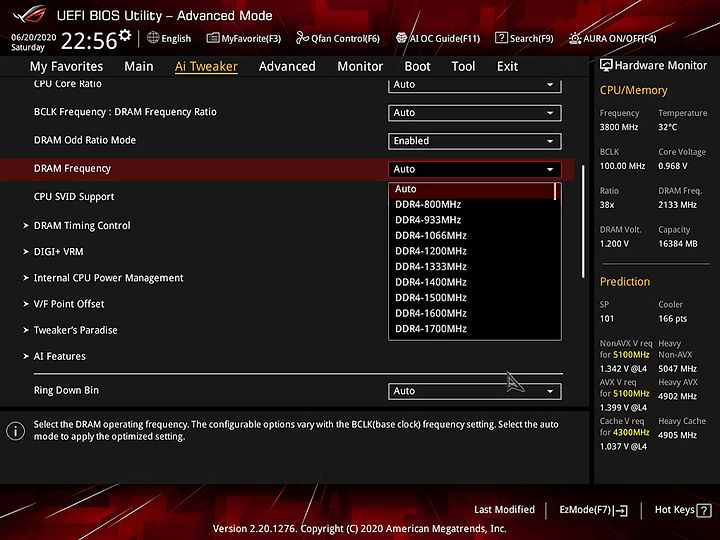Launch AI OC Guide(F11)
Viewport: 720px width, 540px height.
(438, 38)
